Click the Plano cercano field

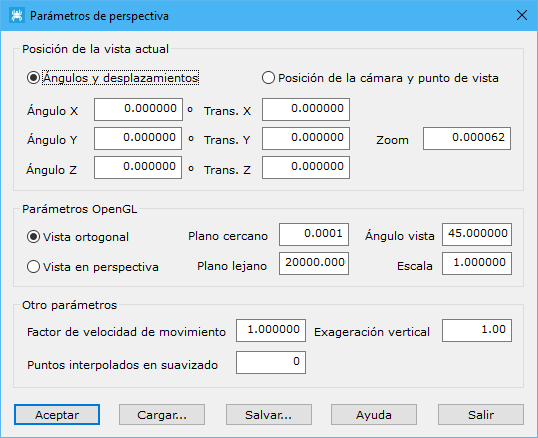tap(314, 234)
